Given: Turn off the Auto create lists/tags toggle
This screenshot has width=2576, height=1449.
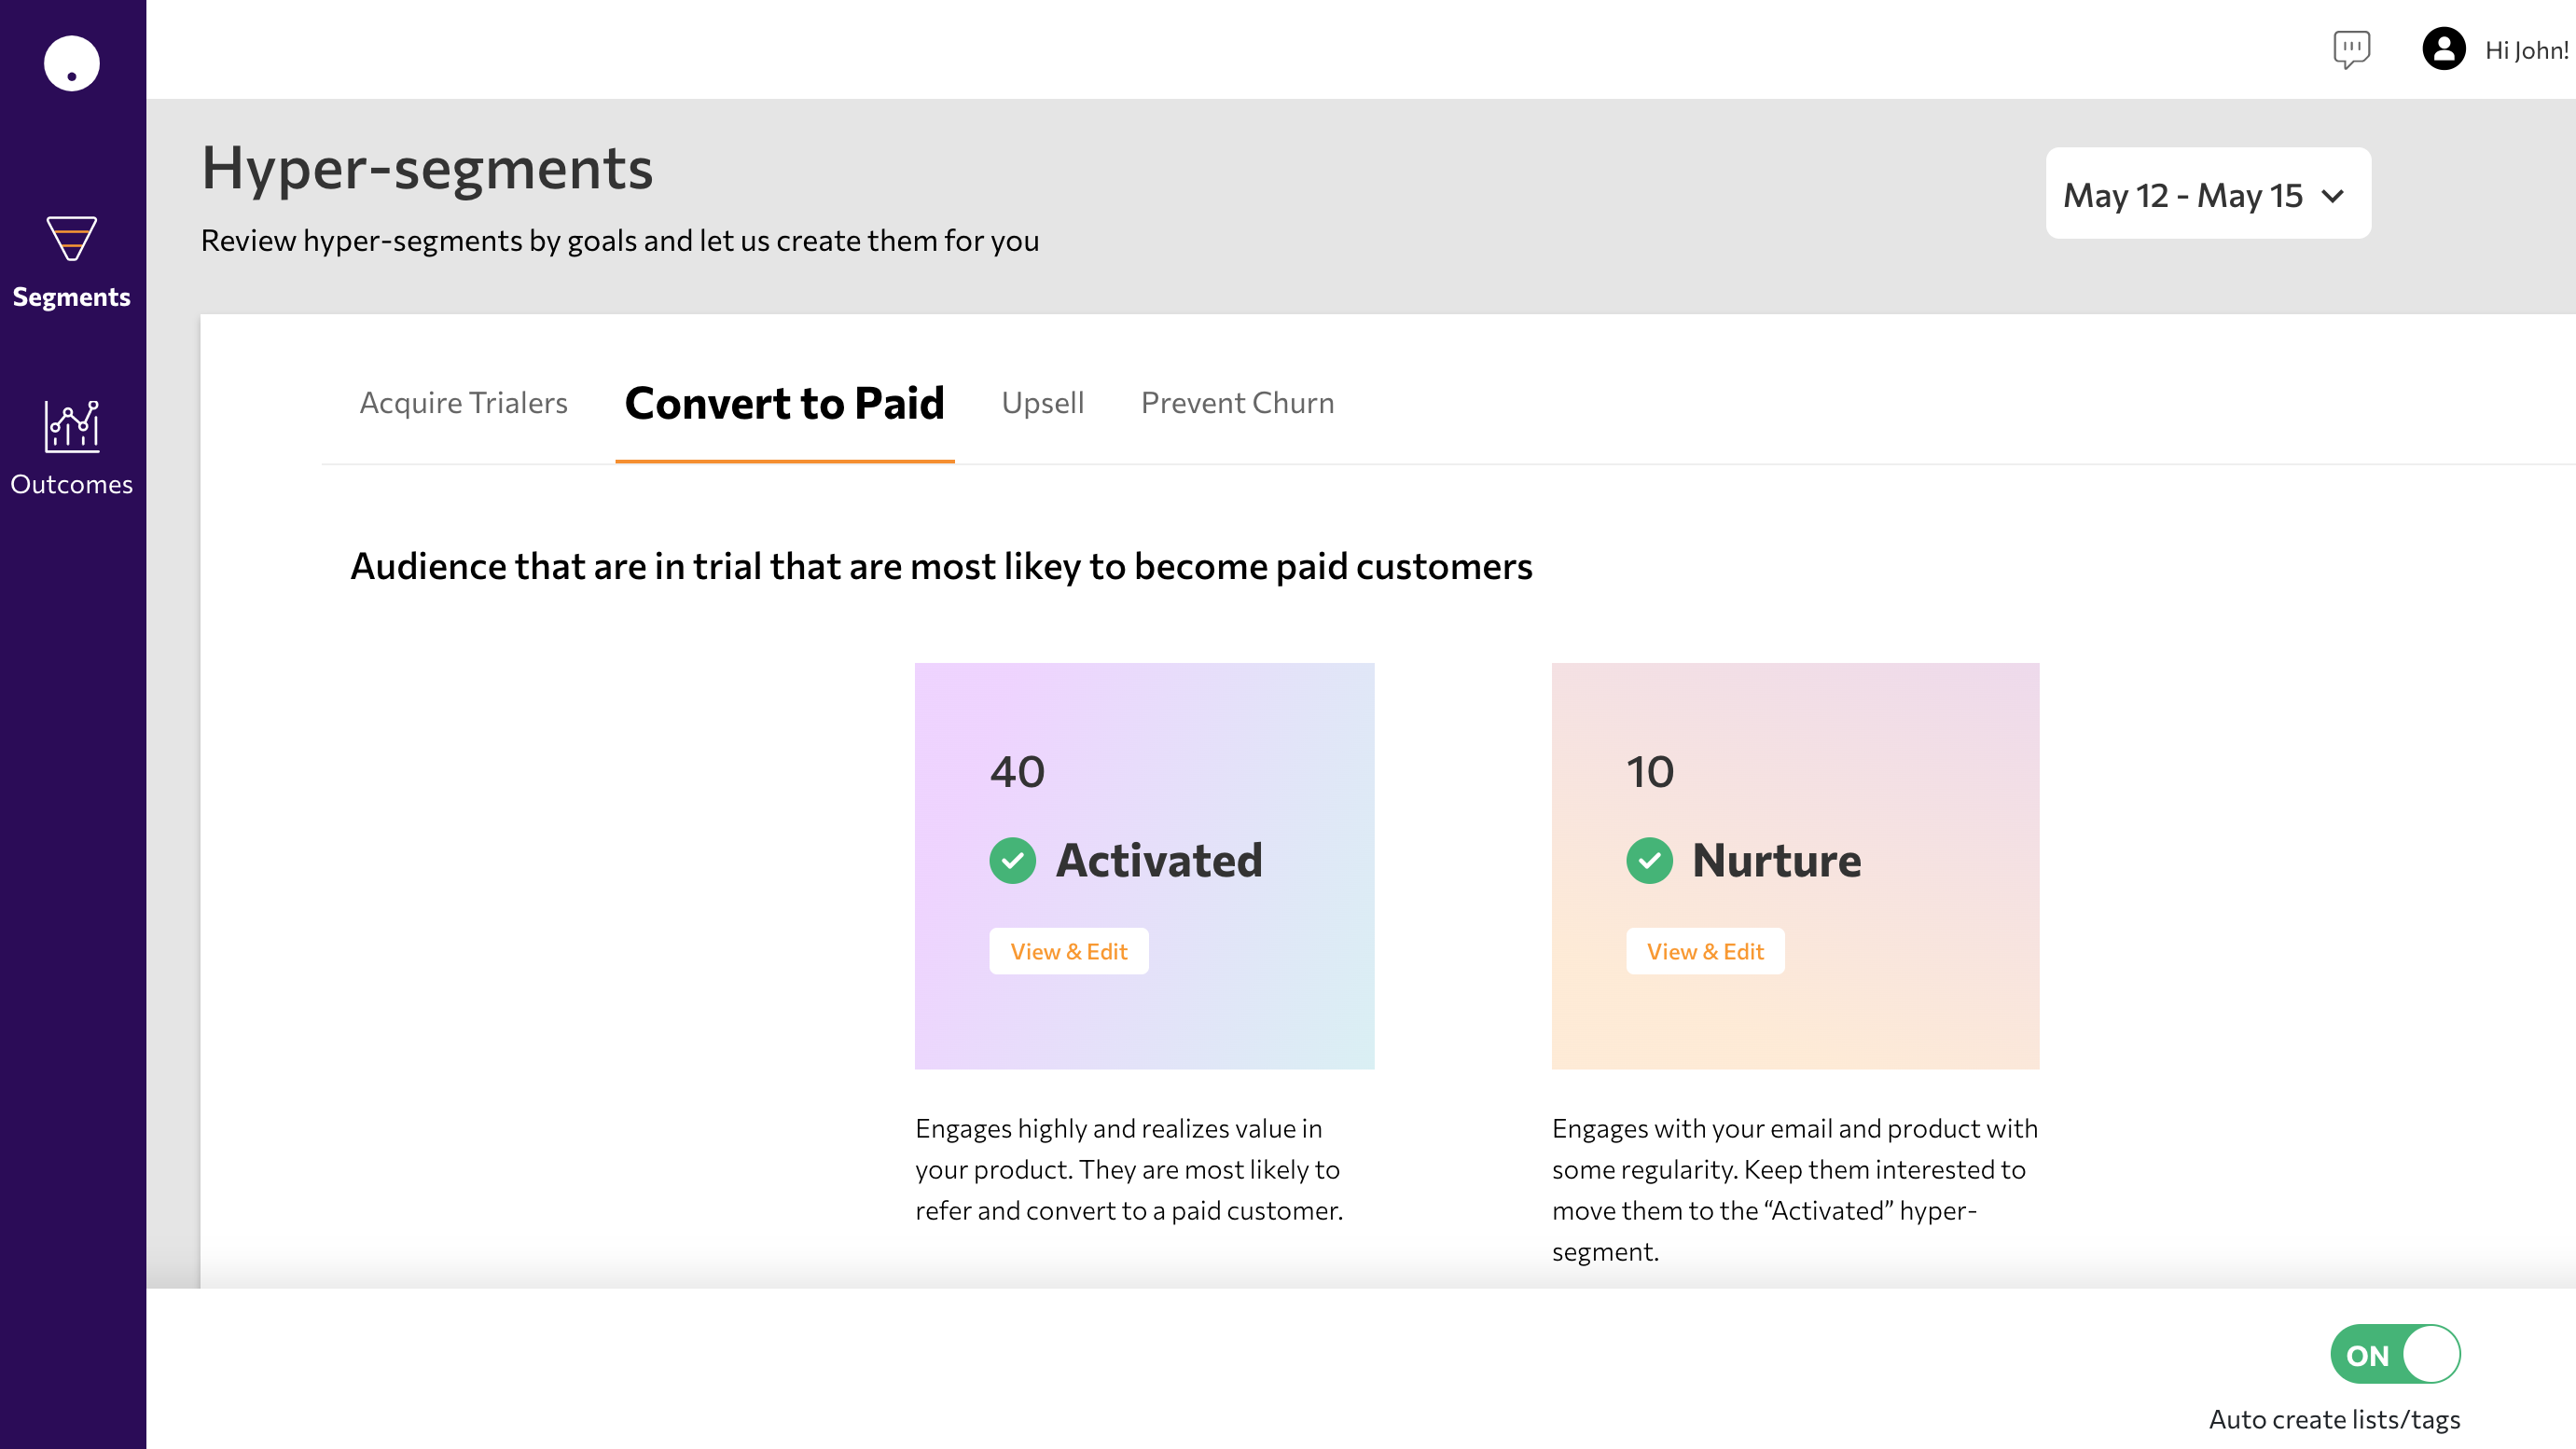Looking at the screenshot, I should pos(2395,1354).
